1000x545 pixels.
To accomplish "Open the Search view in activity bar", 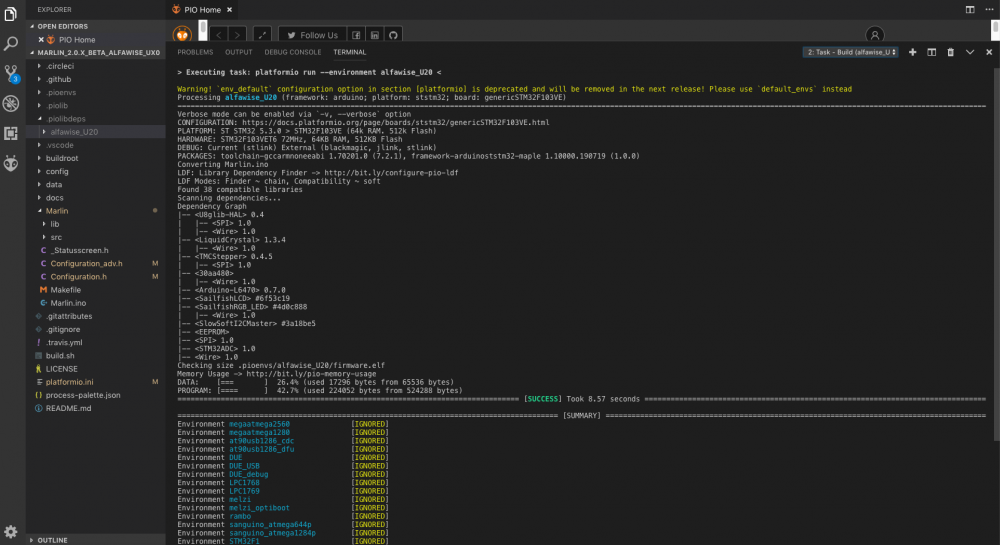I will (x=11, y=44).
